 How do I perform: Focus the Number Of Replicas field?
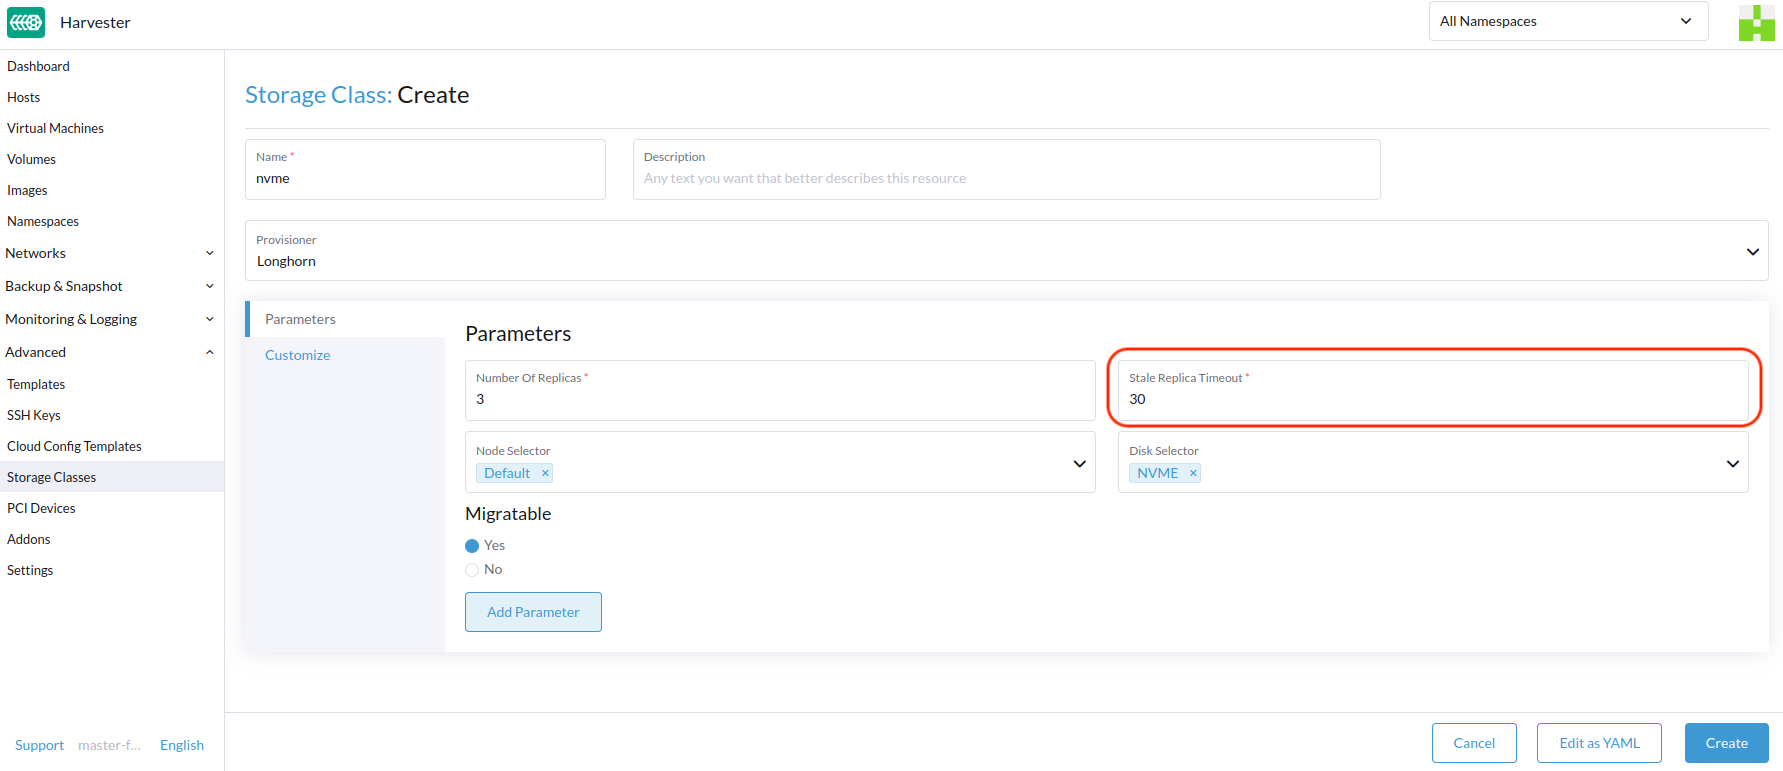coord(780,390)
